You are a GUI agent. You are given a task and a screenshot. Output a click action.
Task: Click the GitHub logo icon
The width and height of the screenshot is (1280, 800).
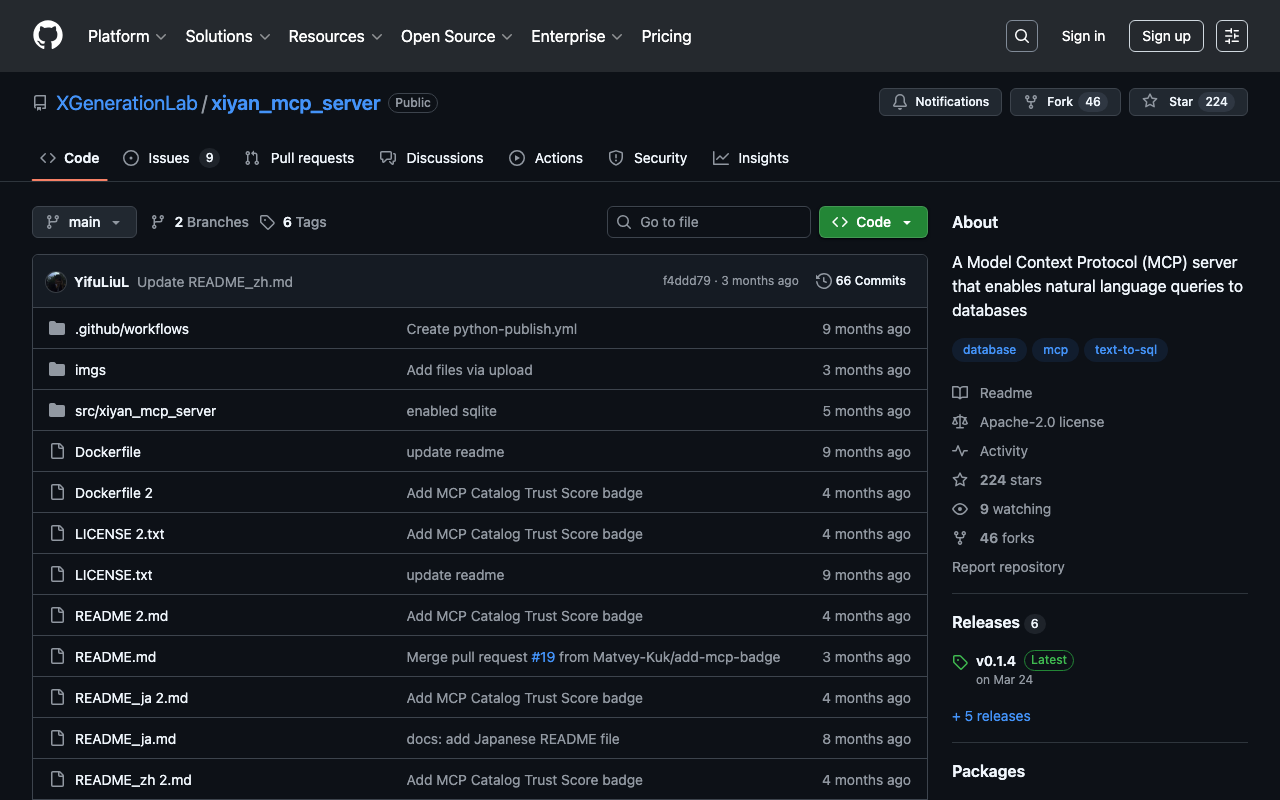pyautogui.click(x=48, y=36)
